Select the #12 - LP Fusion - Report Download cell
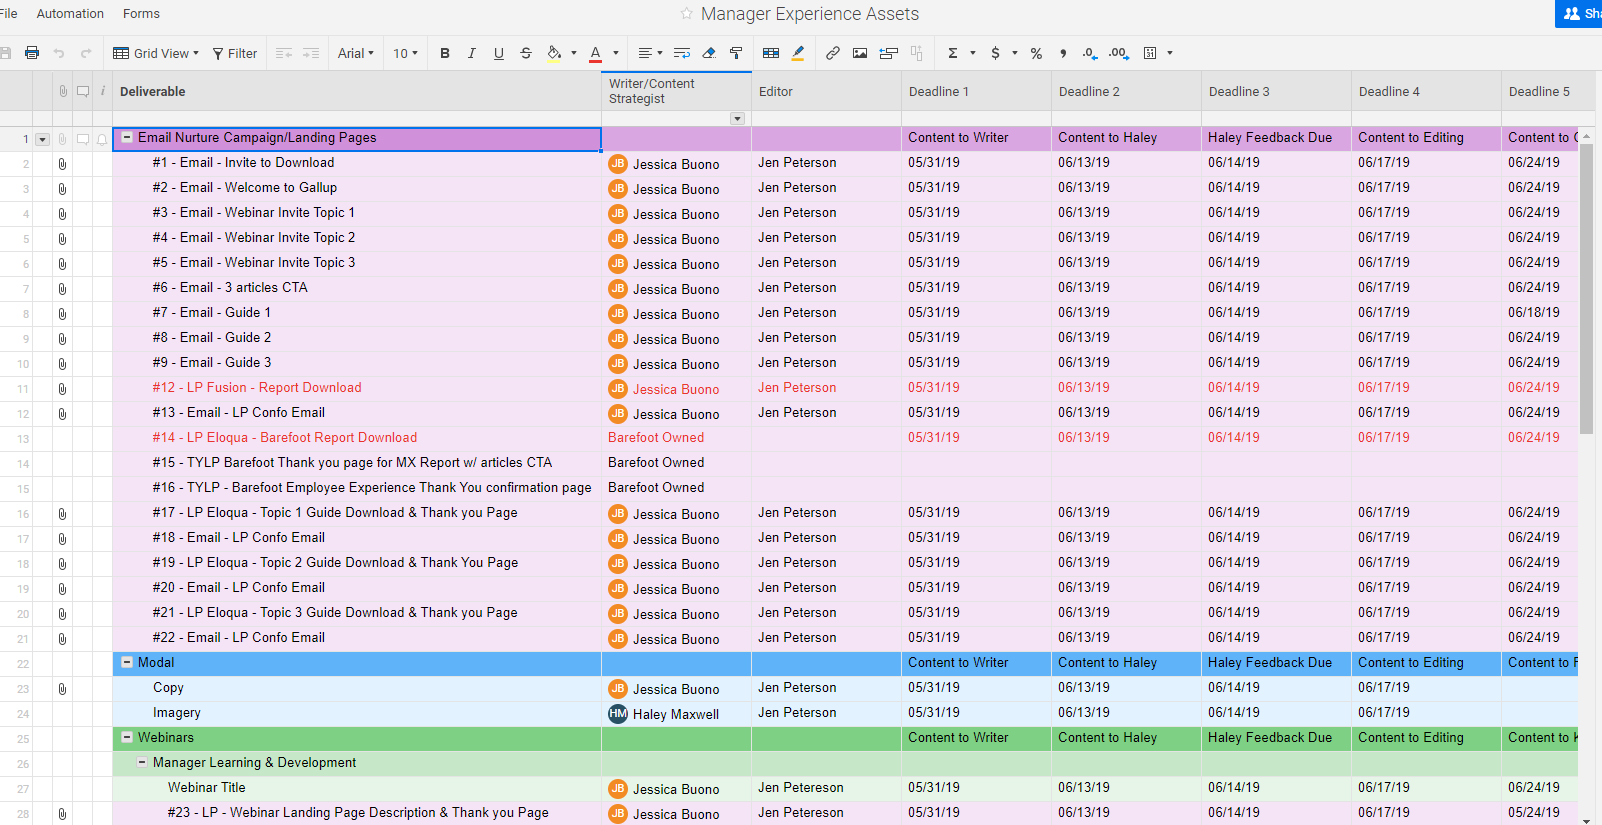 click(357, 388)
